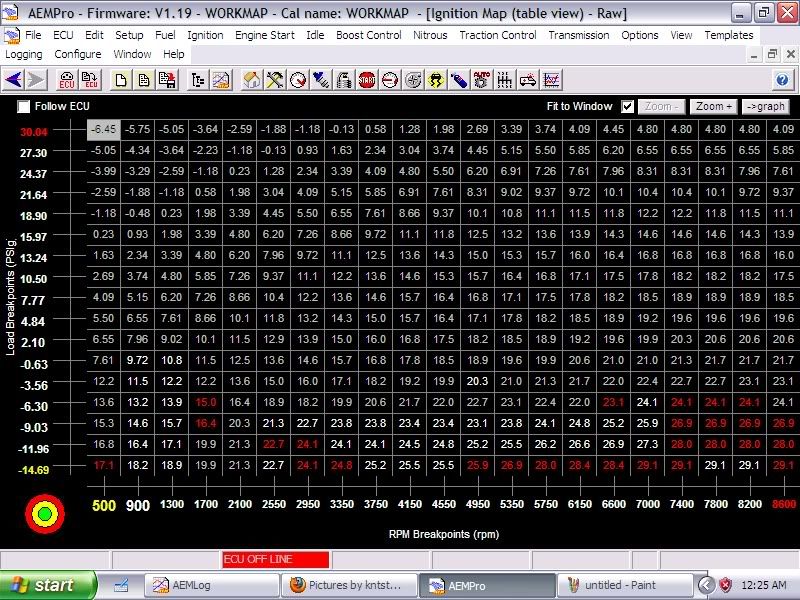
Task: Click the blue back arrow toolbar icon
Action: pos(14,80)
